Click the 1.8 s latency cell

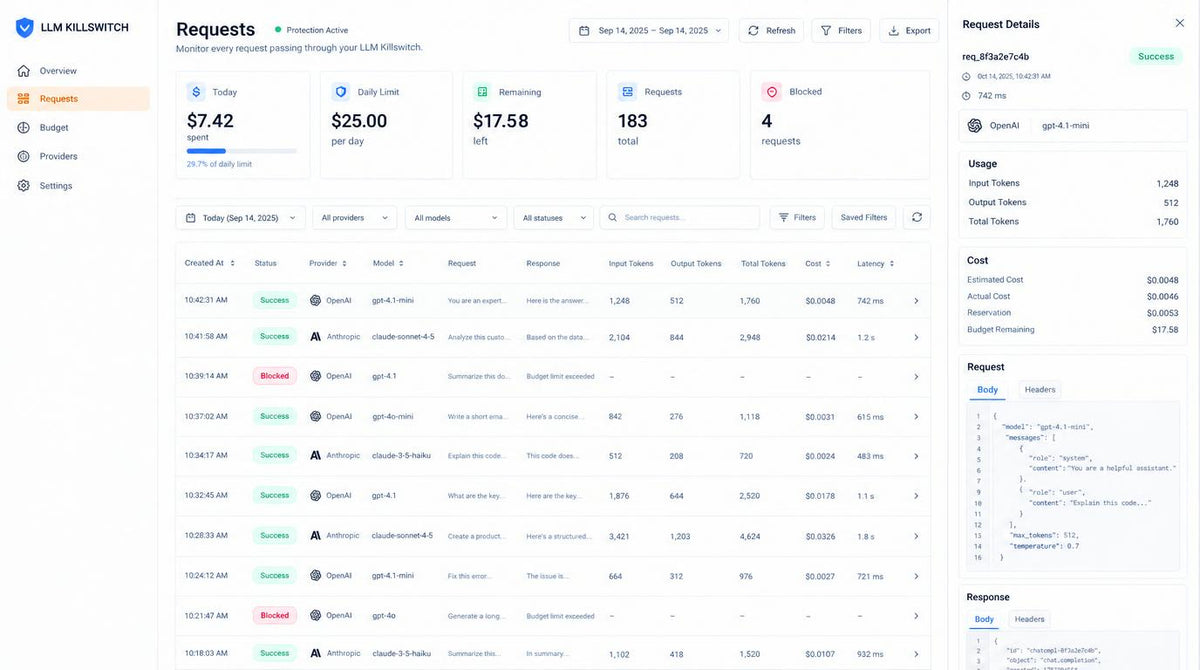coord(865,536)
